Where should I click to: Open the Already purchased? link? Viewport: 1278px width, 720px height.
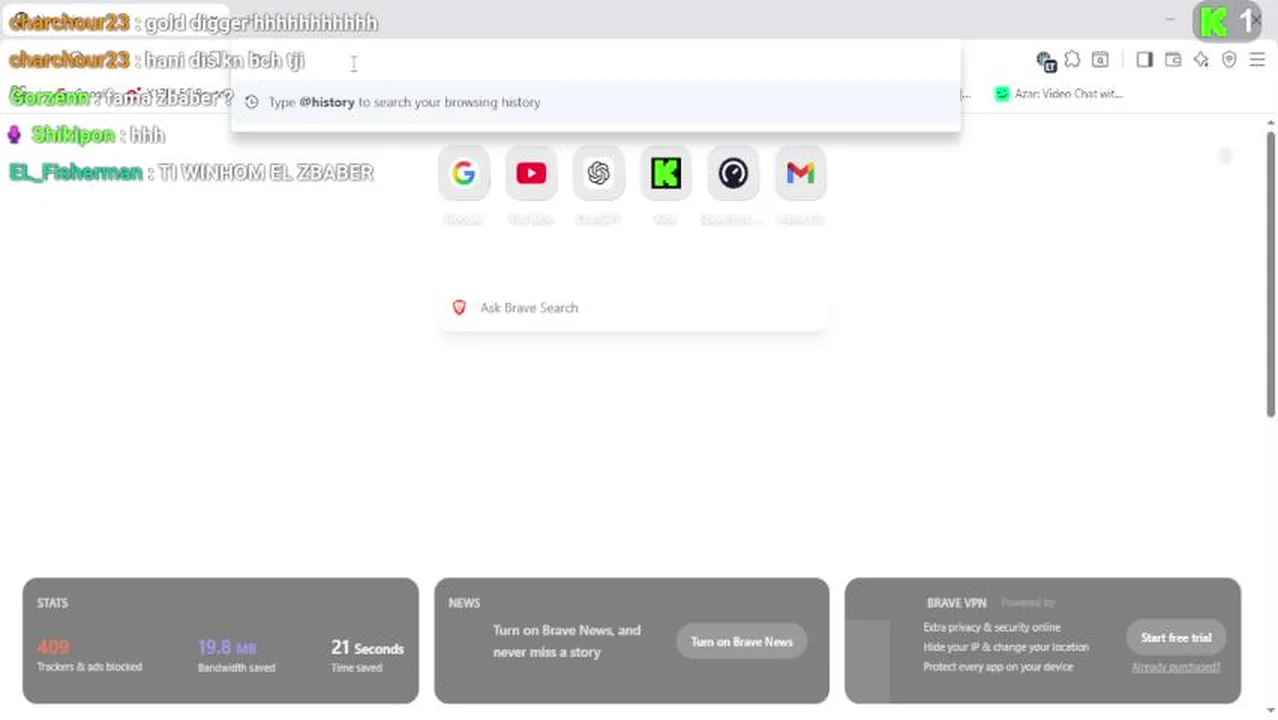1176,667
